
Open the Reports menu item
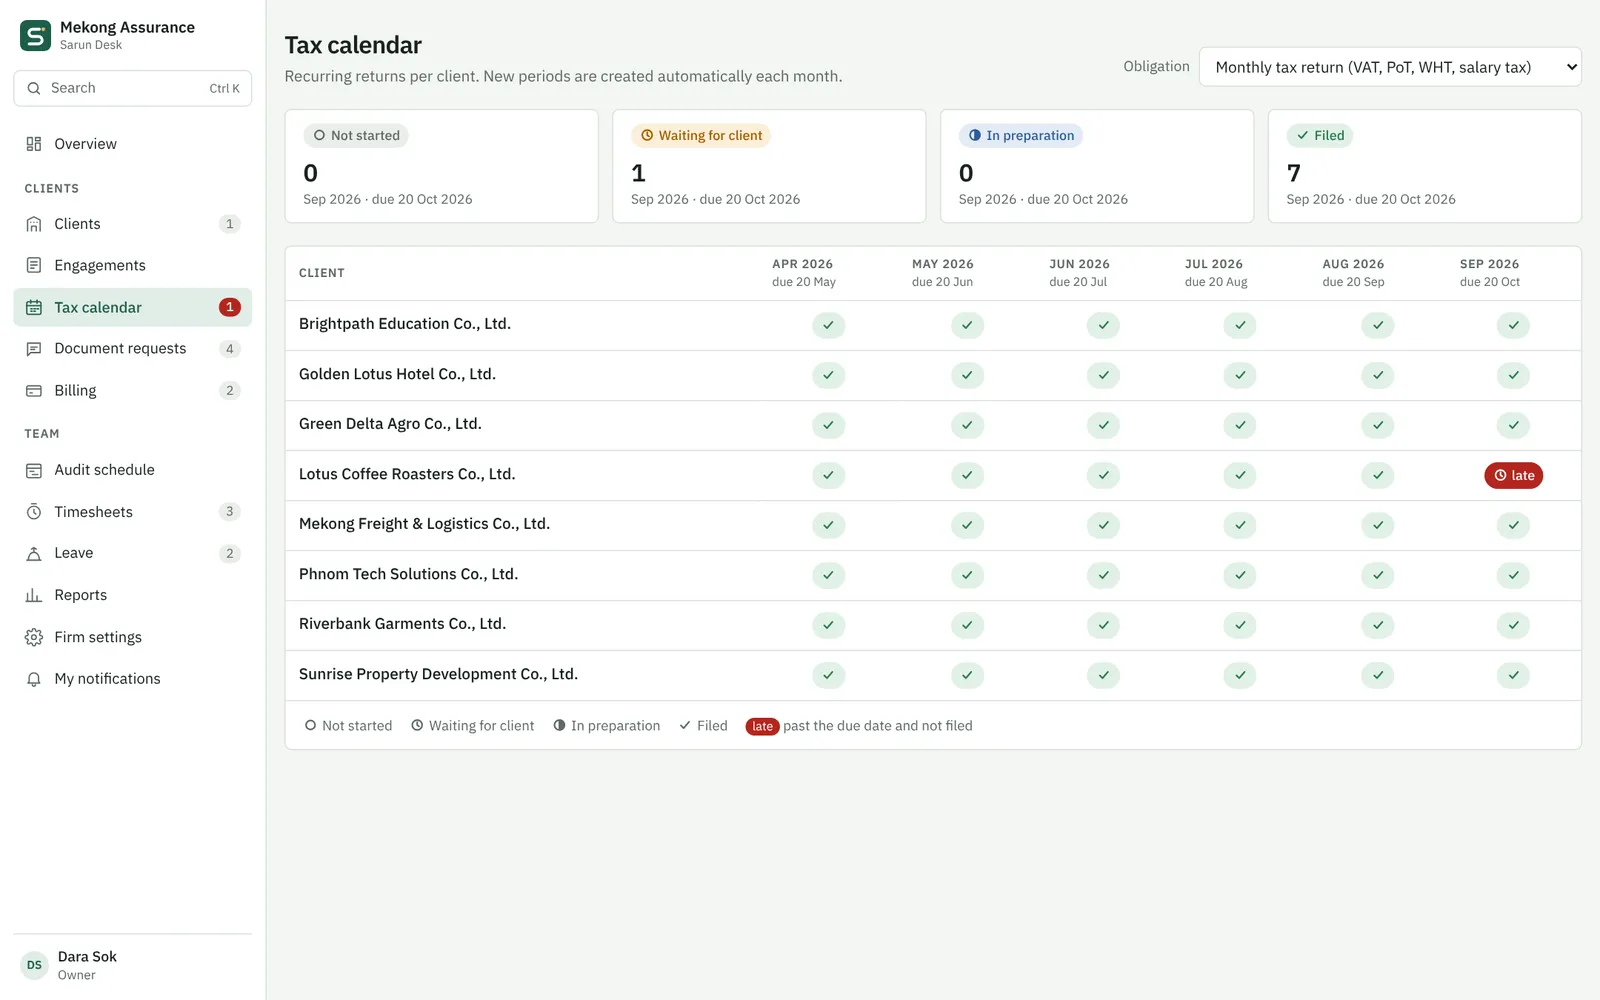click(132, 595)
